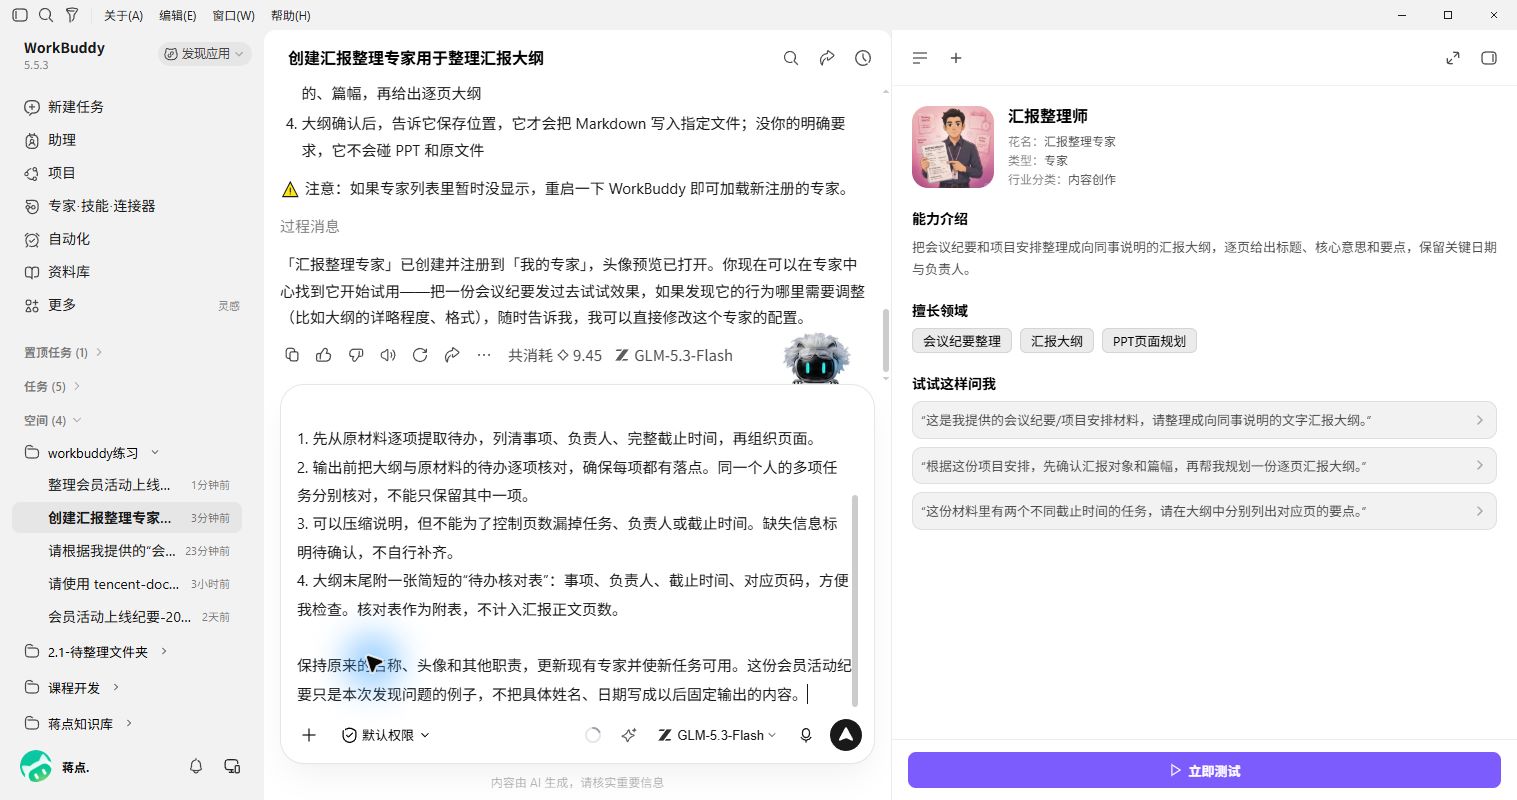The image size is (1517, 800).
Task: Change model via GLM-5.3-Flash dropdown
Action: (717, 735)
